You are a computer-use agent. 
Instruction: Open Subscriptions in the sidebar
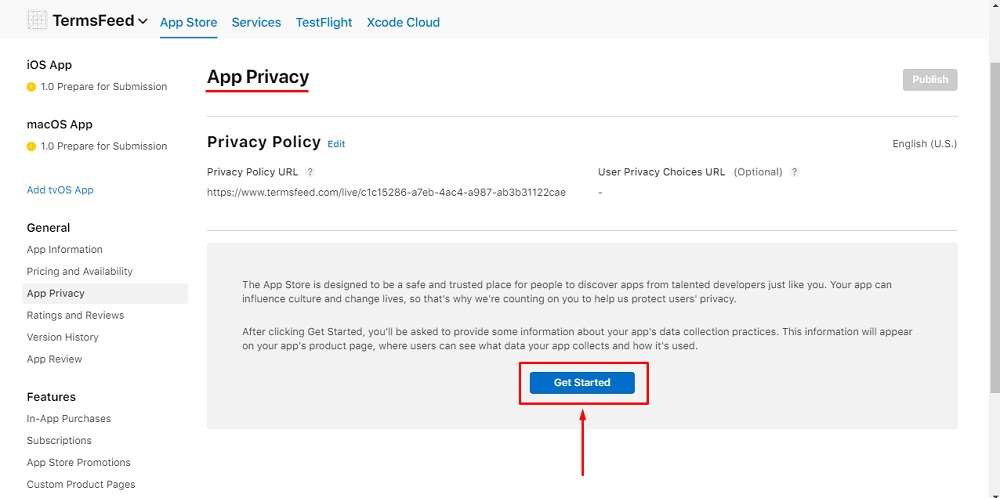pyautogui.click(x=59, y=441)
